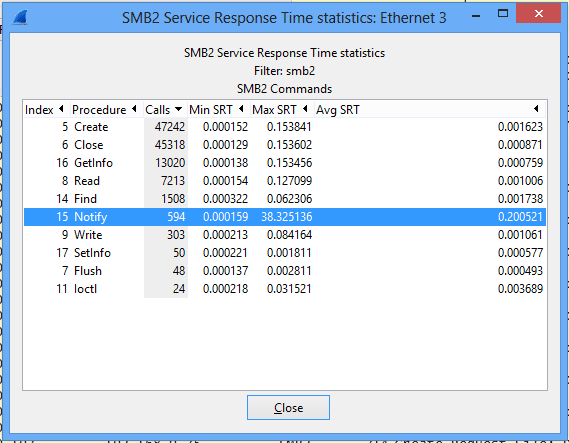Click the Max SRT value 0.127099

click(289, 181)
